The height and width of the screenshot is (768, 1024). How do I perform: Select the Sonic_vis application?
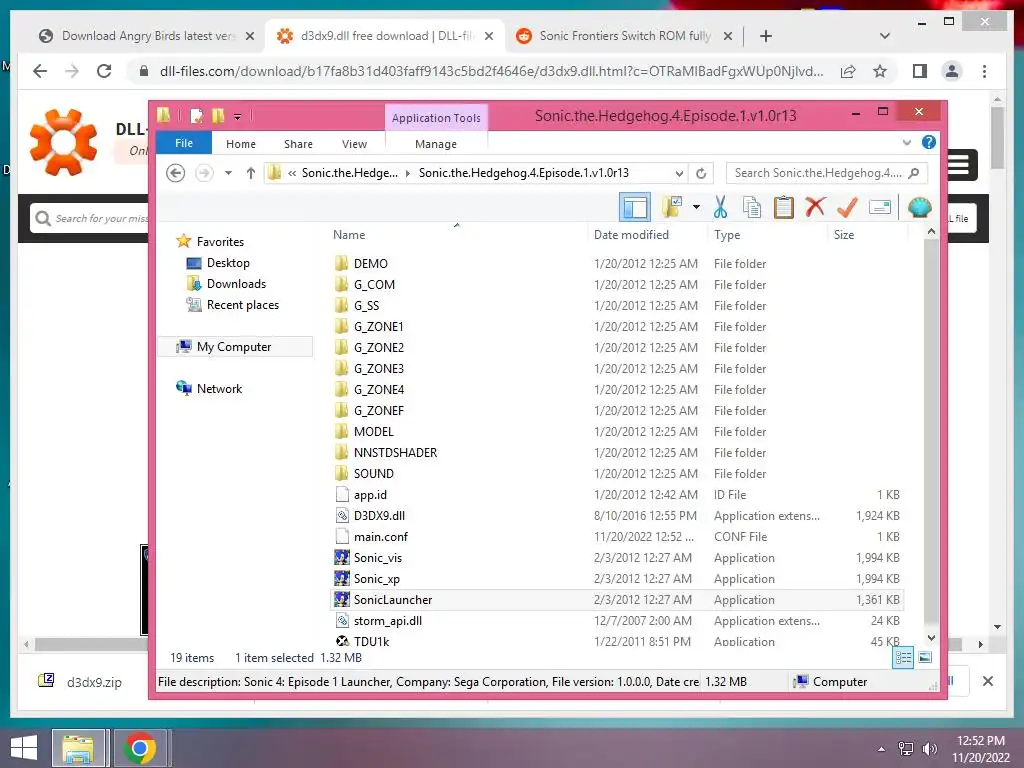click(377, 558)
